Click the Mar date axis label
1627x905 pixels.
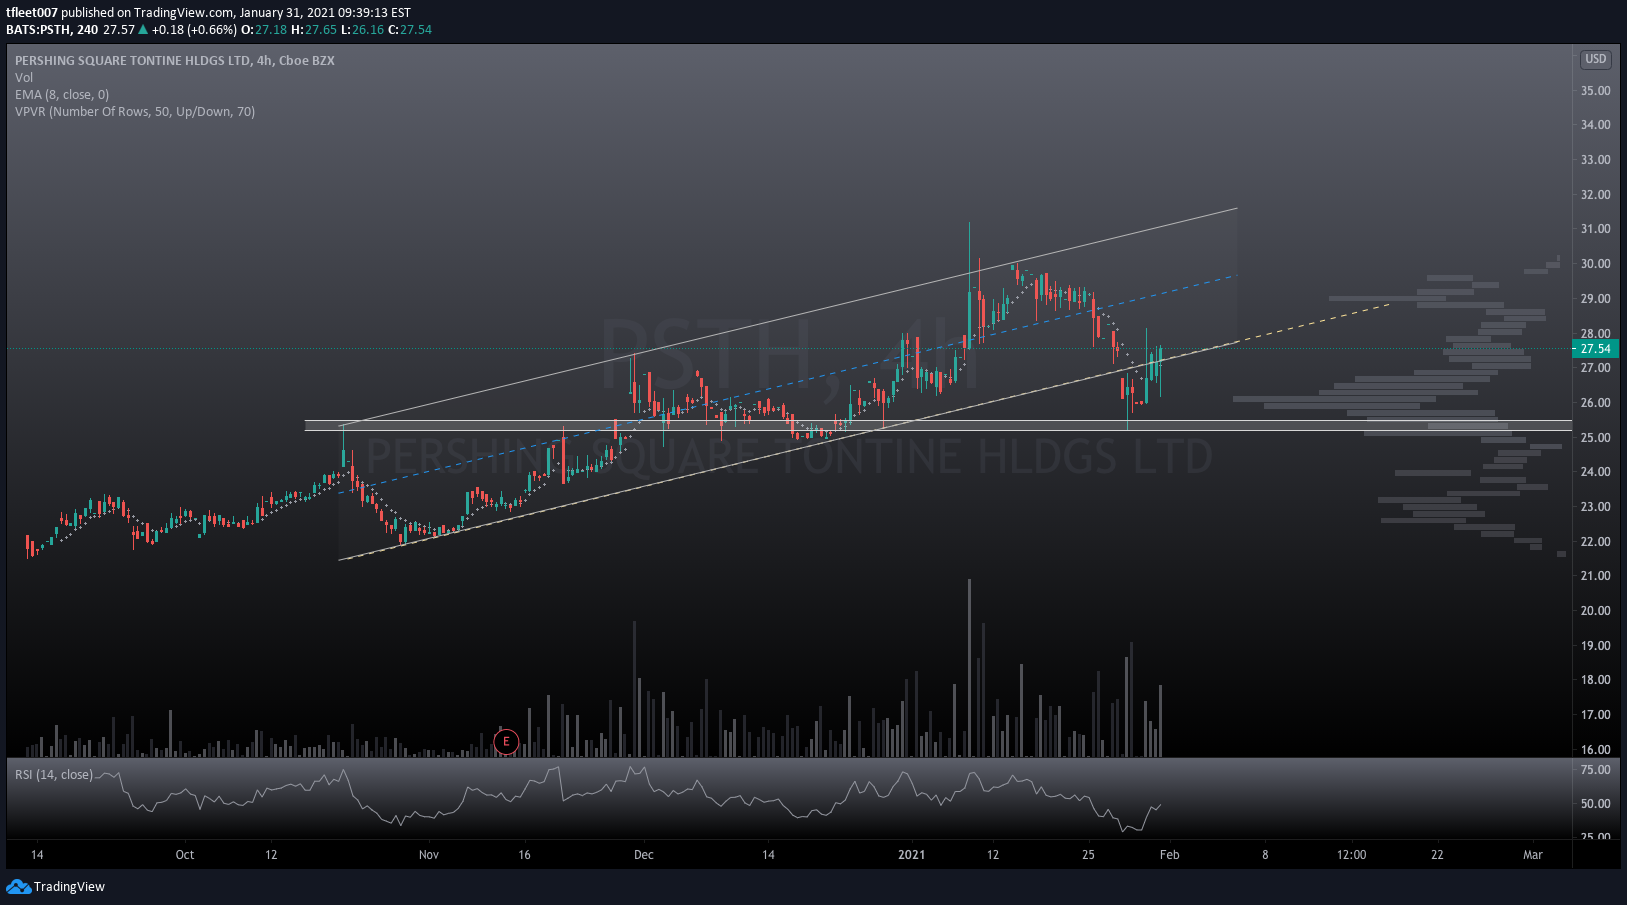coord(1533,855)
